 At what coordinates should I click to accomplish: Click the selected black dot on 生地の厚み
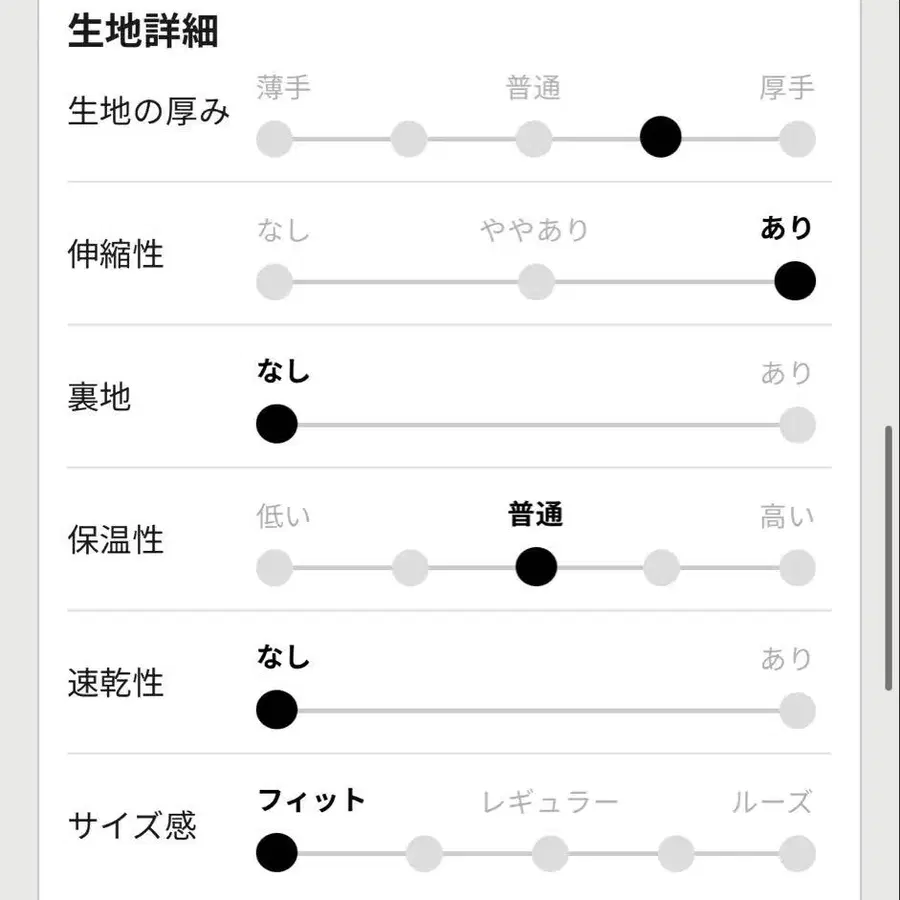660,137
